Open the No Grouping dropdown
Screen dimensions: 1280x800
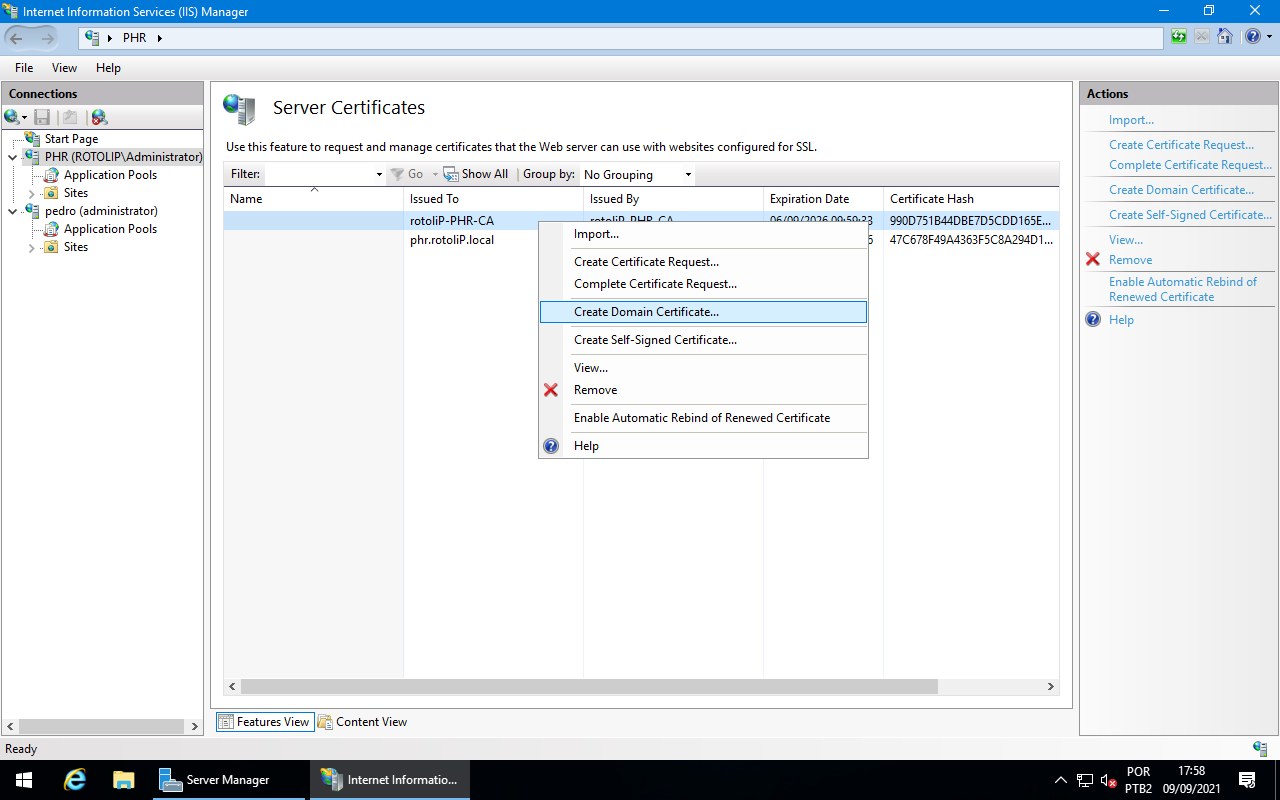click(x=636, y=174)
